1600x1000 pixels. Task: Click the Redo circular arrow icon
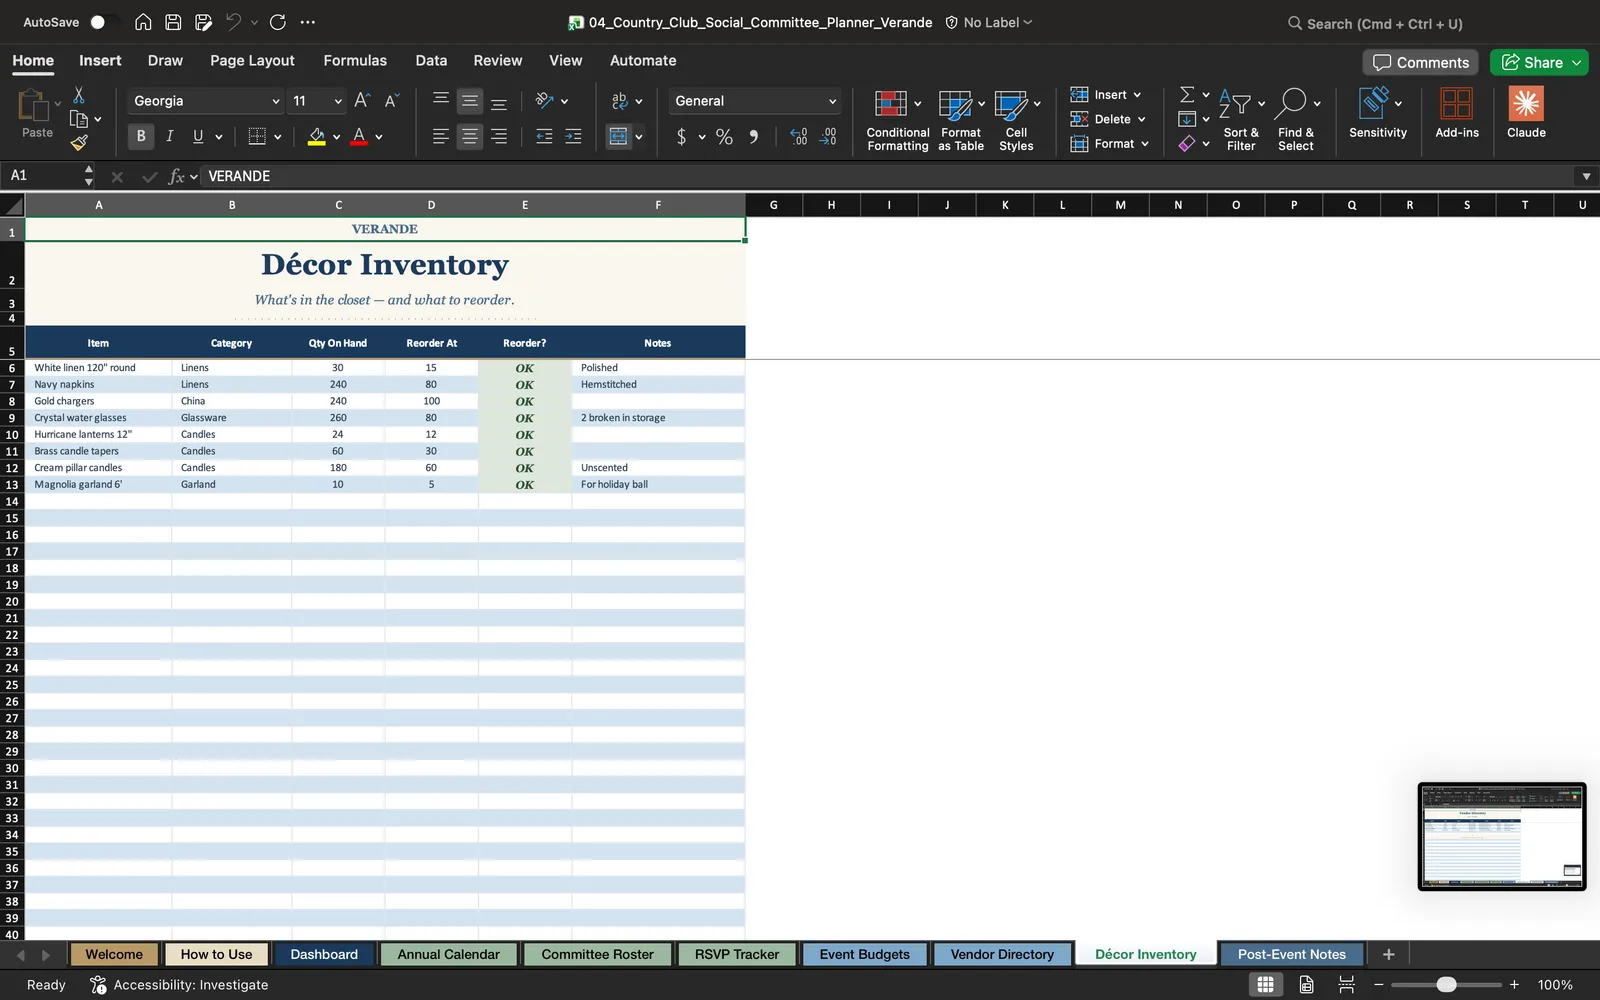(278, 22)
